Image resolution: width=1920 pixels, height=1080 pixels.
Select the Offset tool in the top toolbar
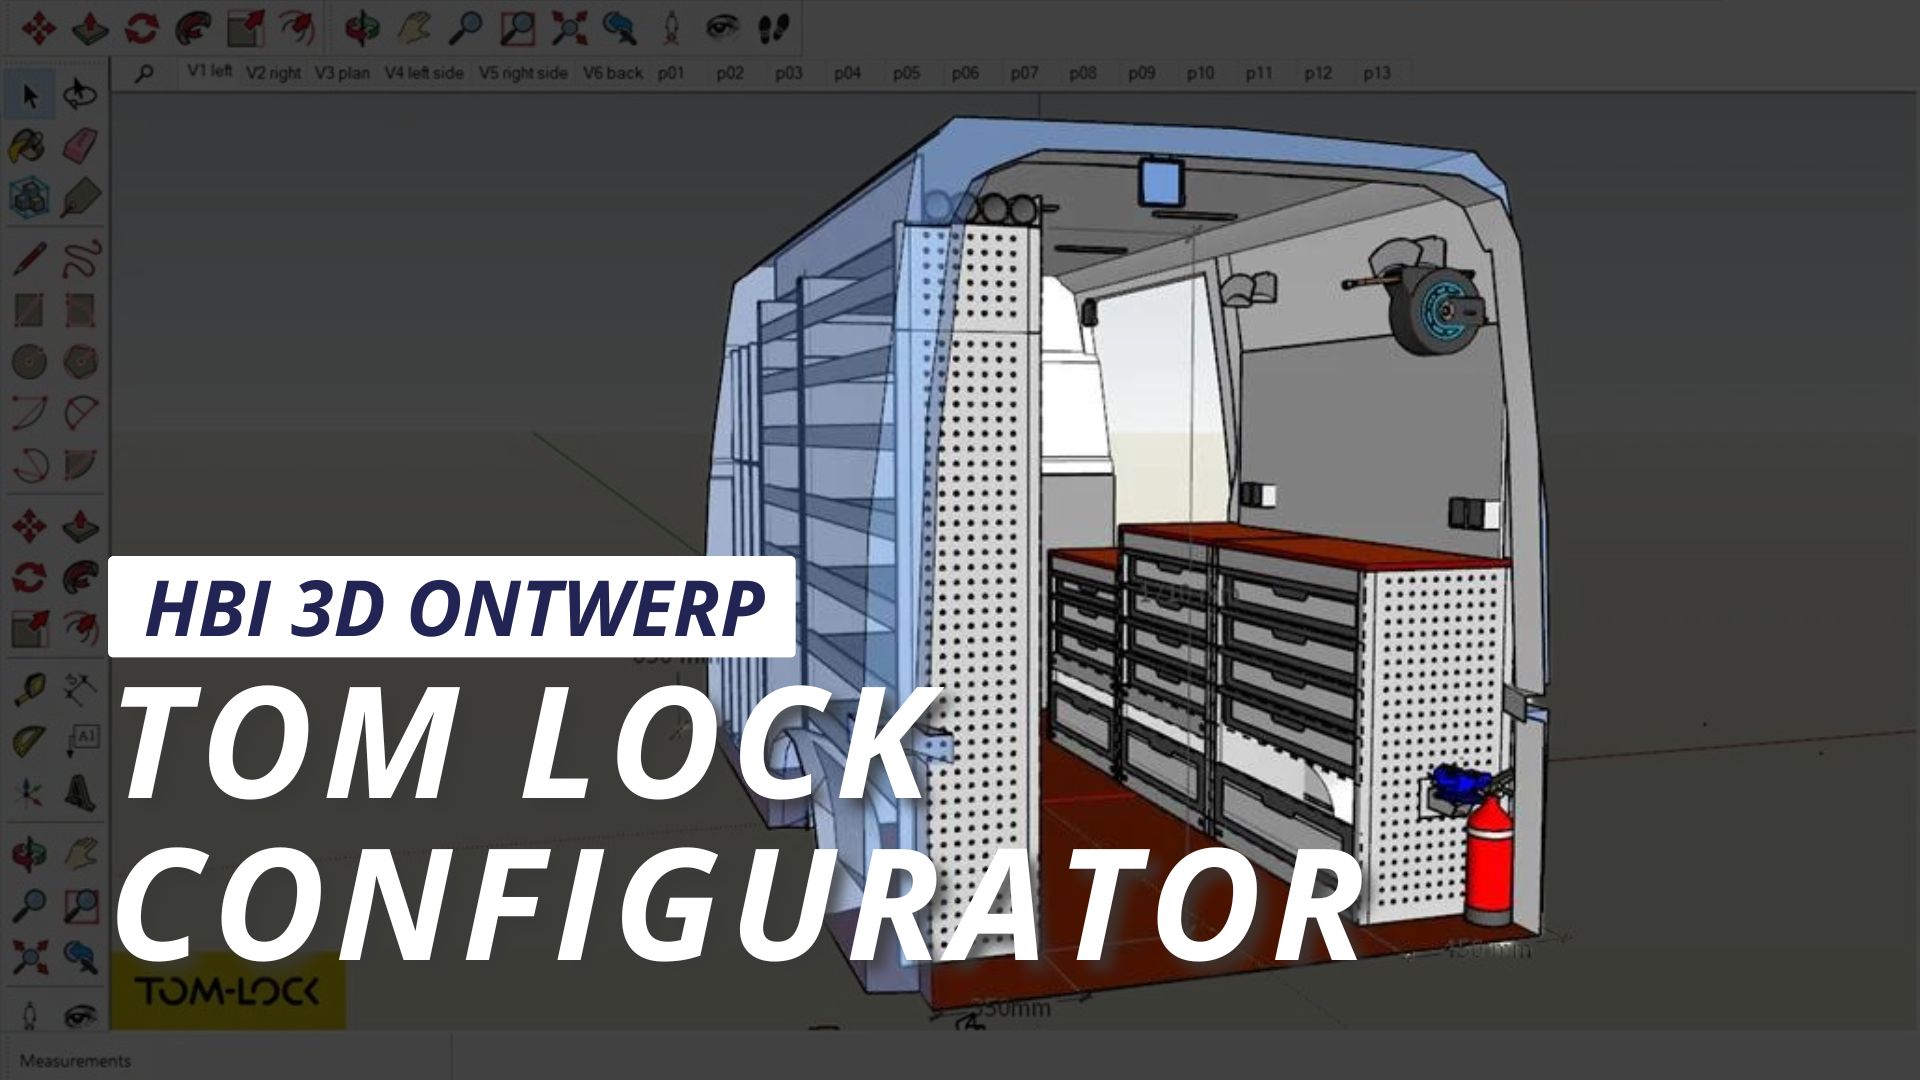[296, 28]
